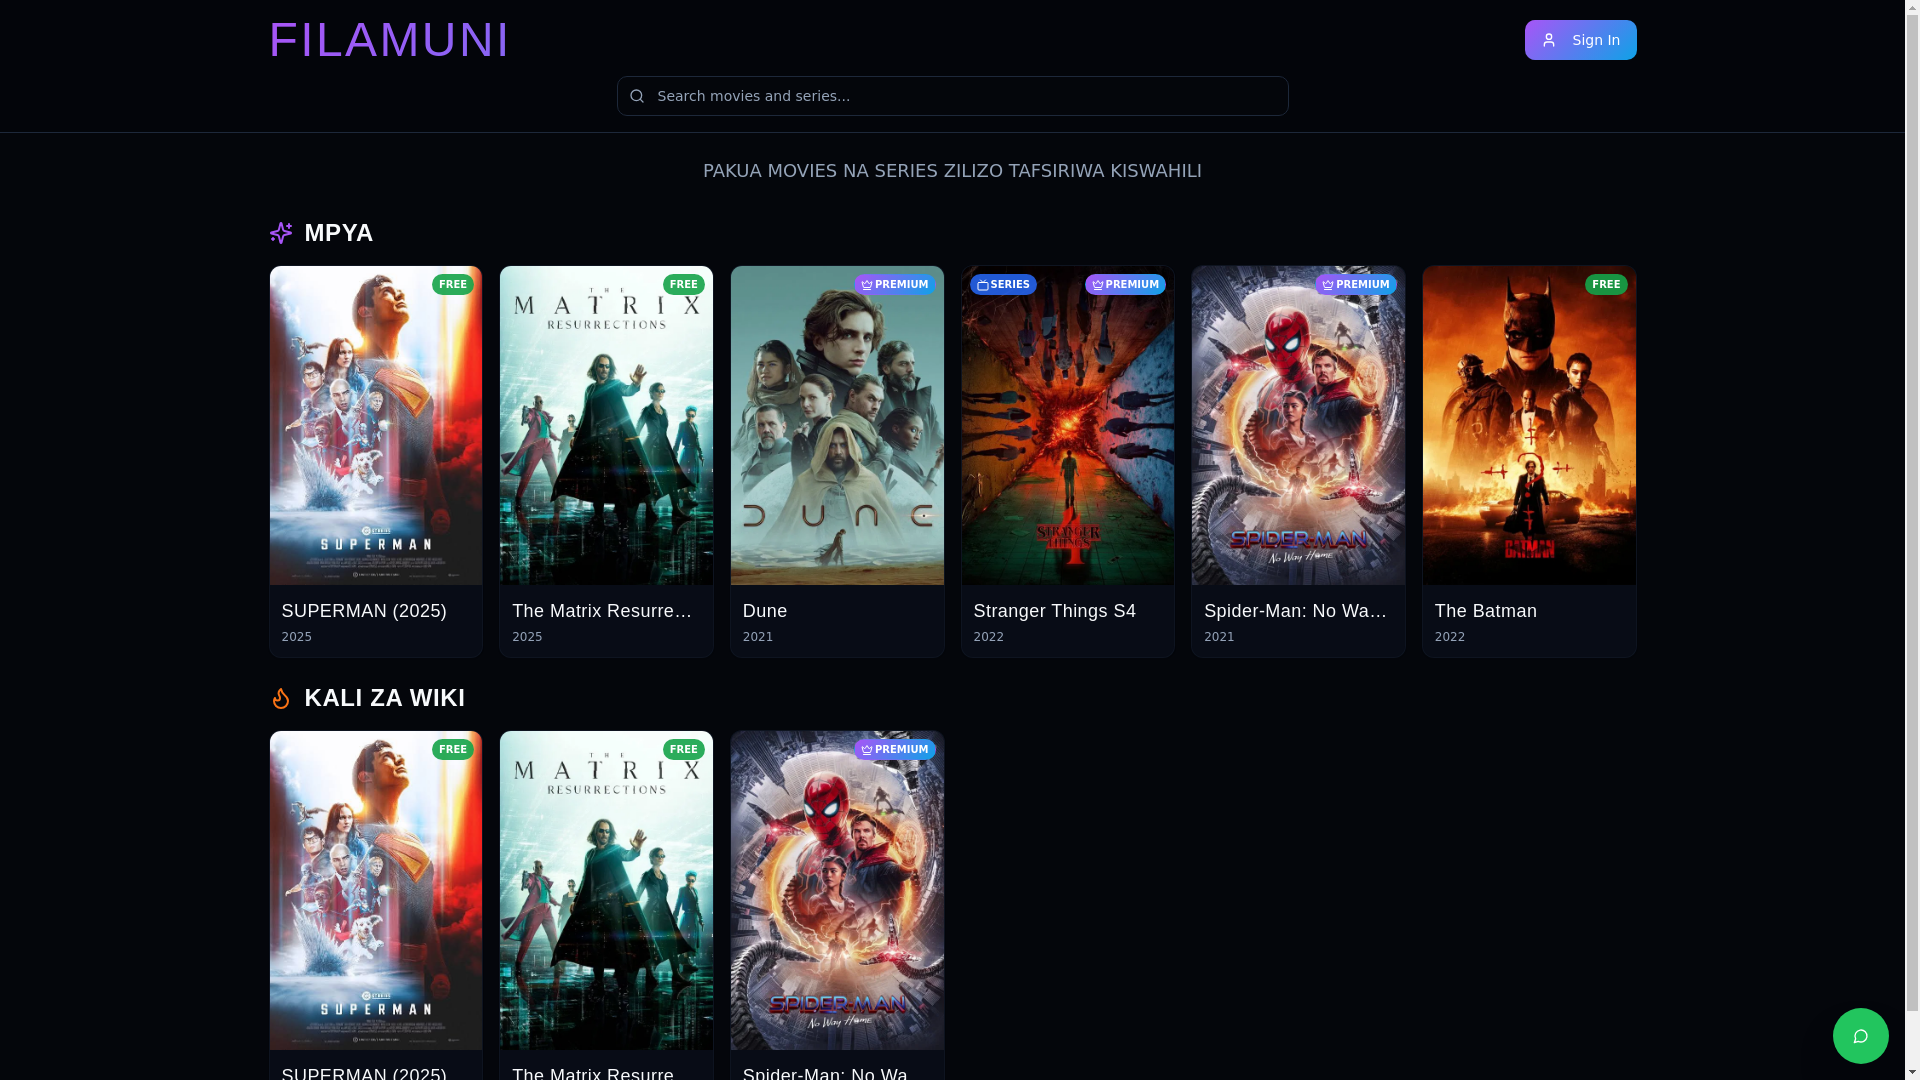This screenshot has width=1920, height=1080.
Task: Open the Stranger Things S4 poster
Action: click(1068, 425)
